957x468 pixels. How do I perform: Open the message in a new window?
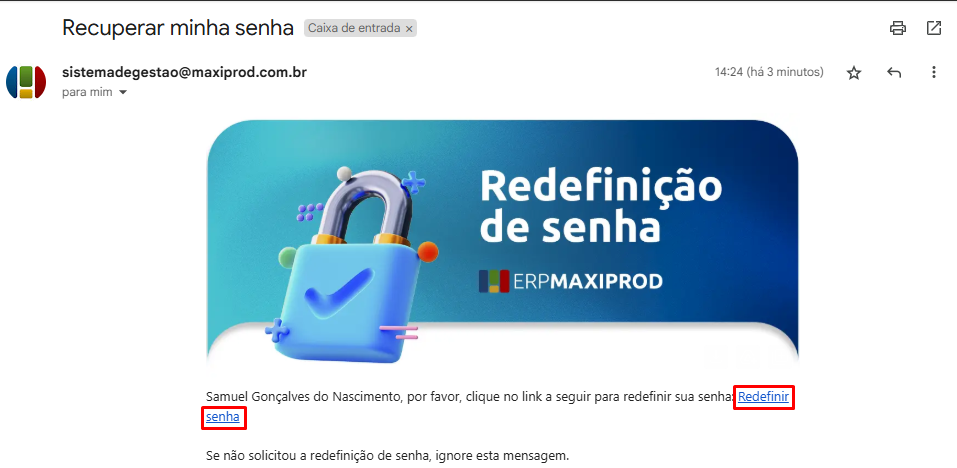[934, 28]
